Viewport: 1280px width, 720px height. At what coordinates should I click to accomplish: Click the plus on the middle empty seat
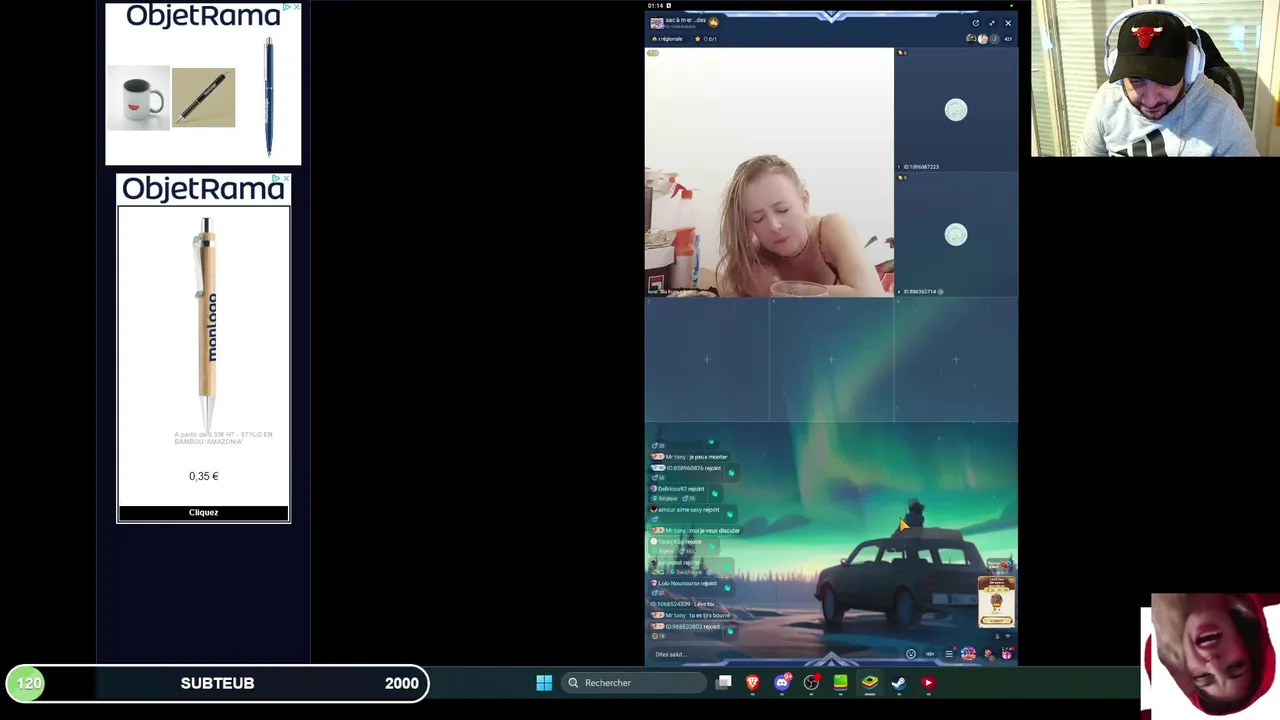pos(831,360)
